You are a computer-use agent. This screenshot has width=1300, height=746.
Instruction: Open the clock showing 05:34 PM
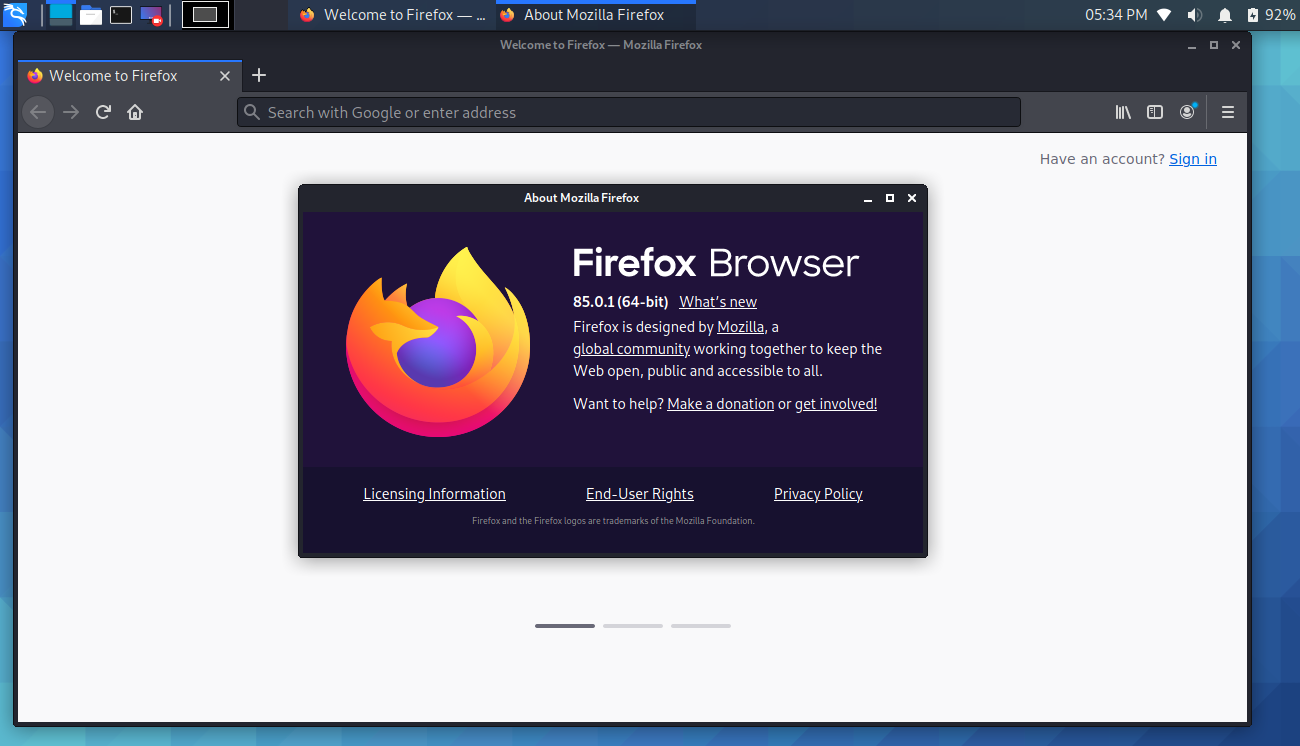(1116, 15)
